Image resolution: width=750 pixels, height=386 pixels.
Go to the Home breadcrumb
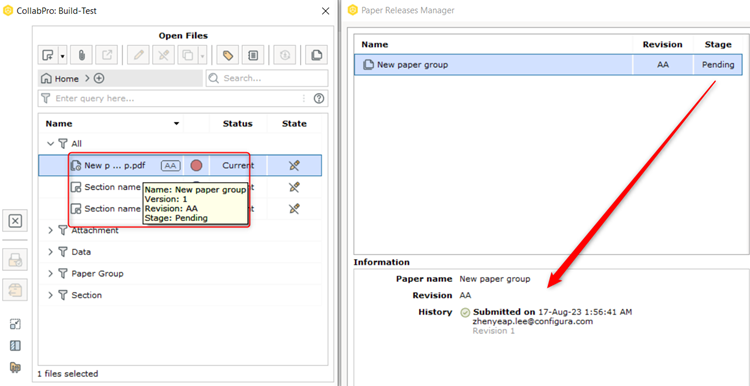point(61,78)
